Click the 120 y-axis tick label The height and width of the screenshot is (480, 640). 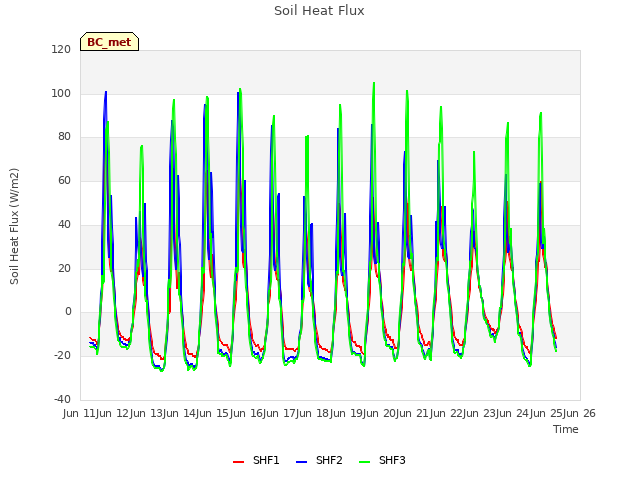click(x=61, y=49)
